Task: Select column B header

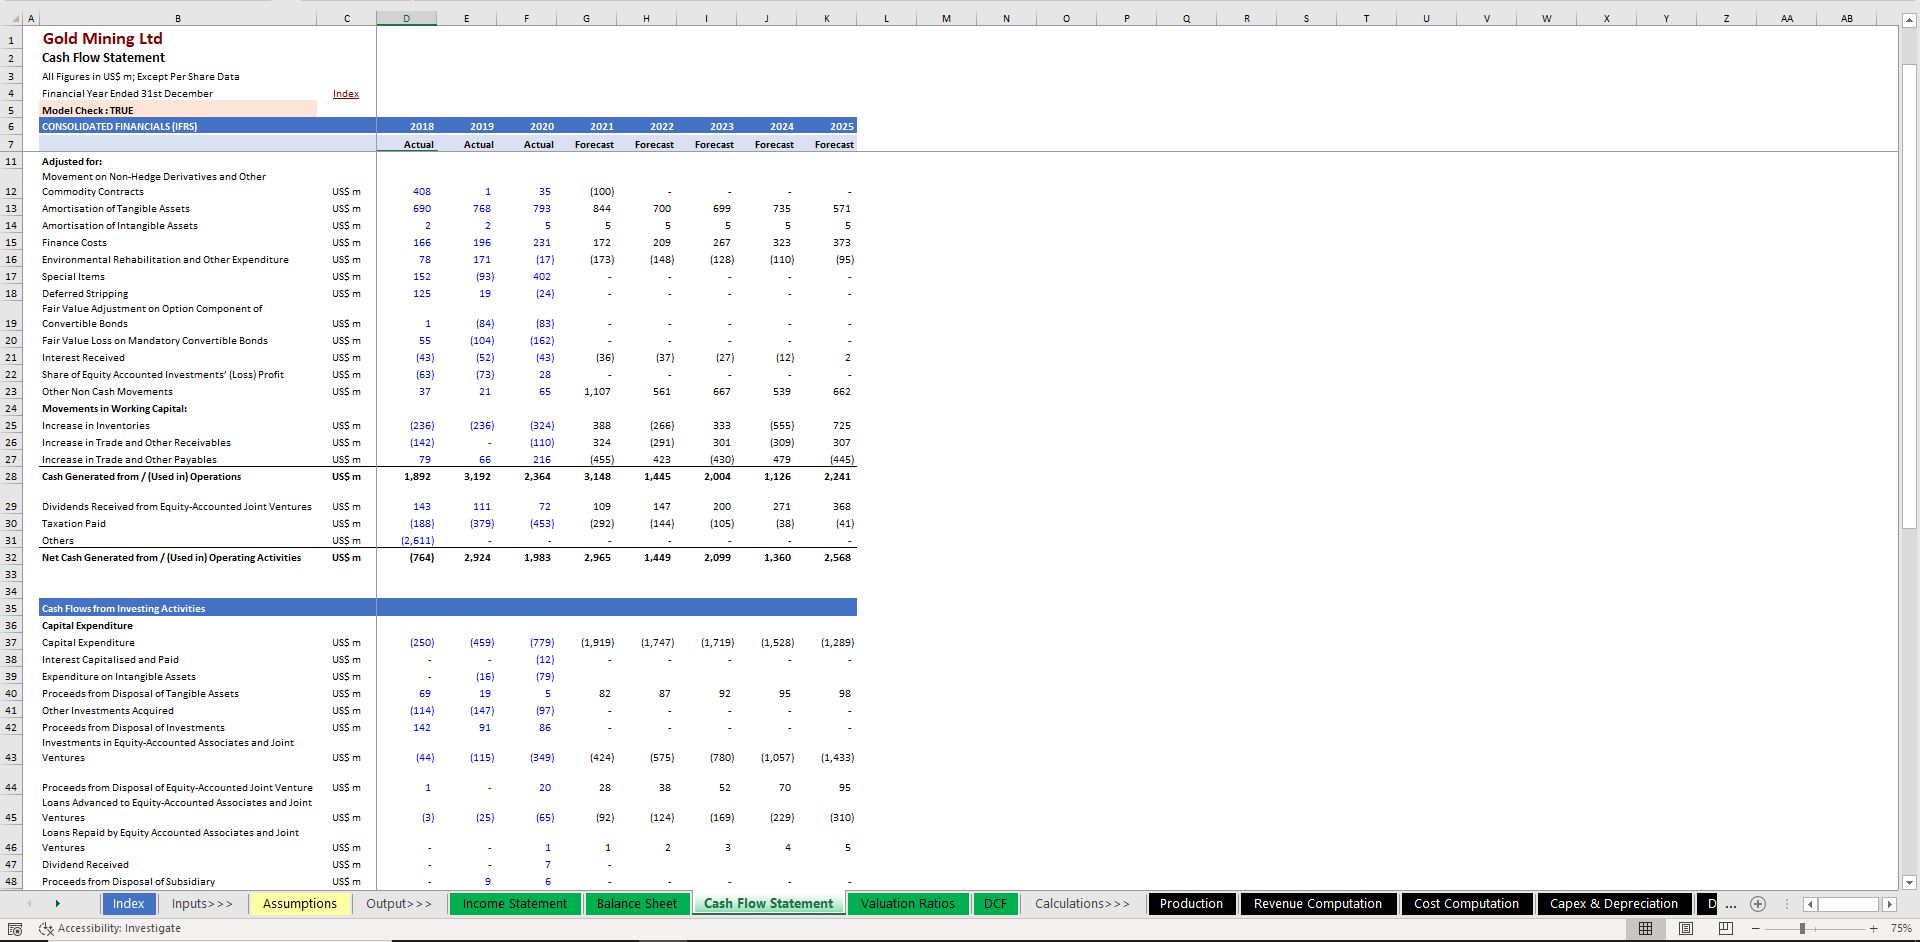Action: point(178,18)
